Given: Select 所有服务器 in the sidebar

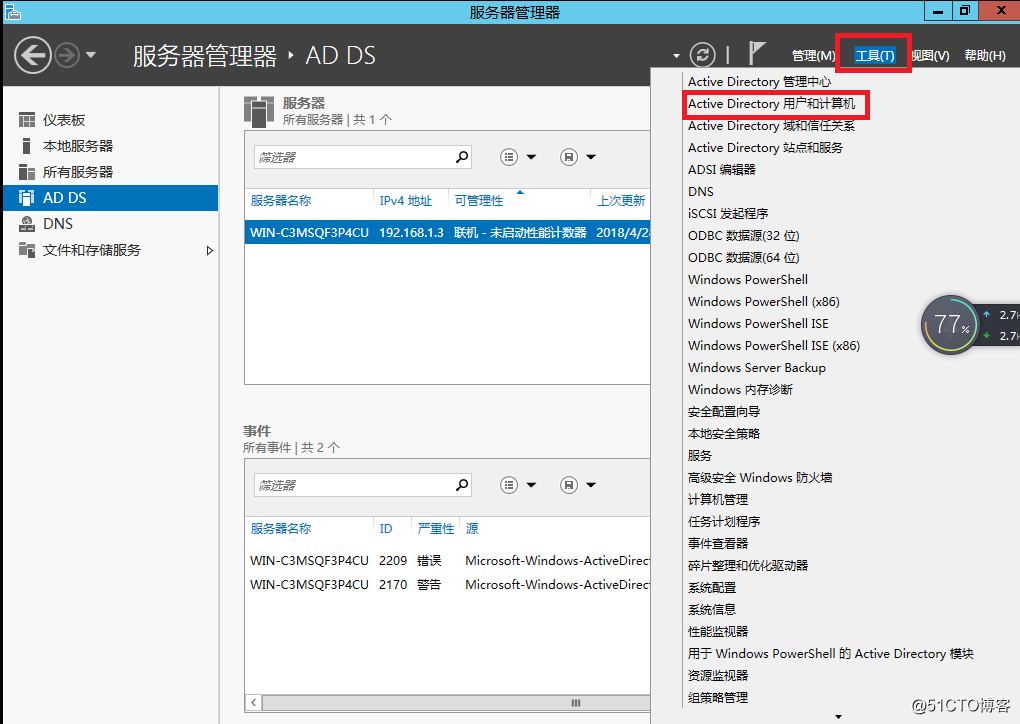Looking at the screenshot, I should click(x=111, y=172).
